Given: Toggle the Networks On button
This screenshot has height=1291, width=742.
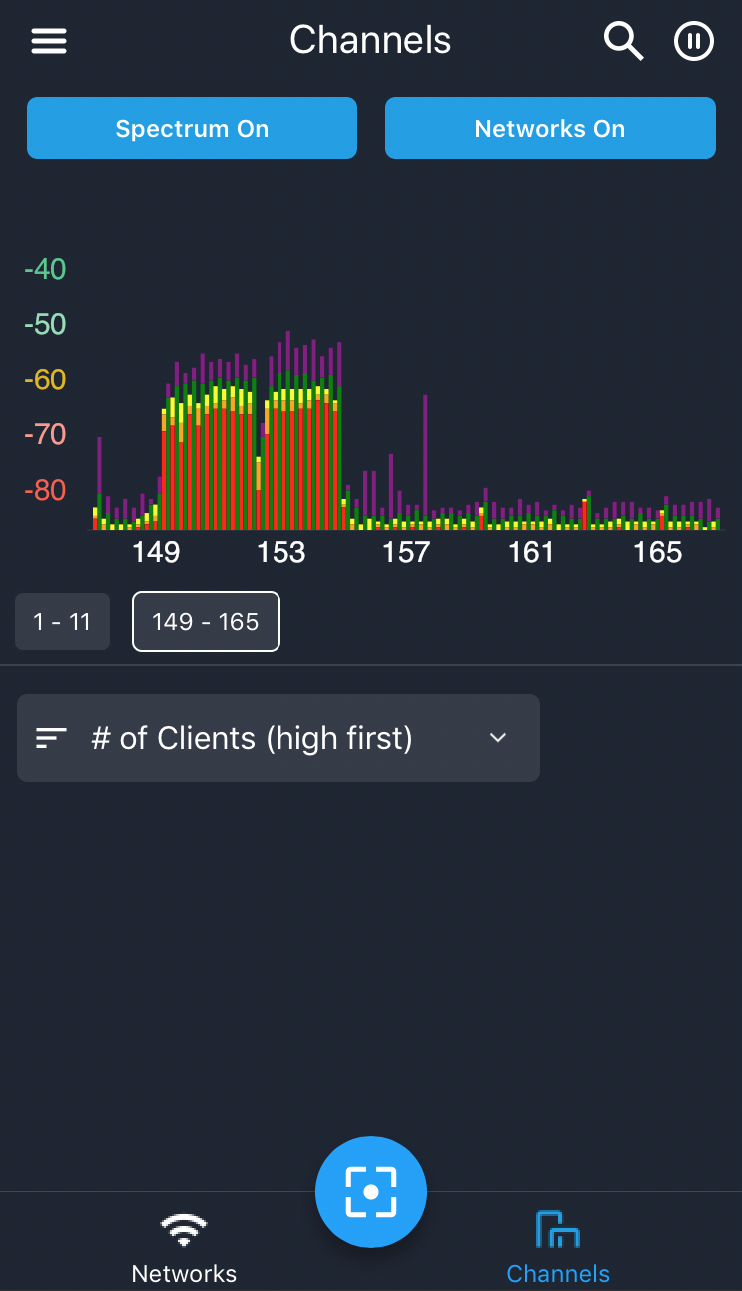Looking at the screenshot, I should pos(550,128).
